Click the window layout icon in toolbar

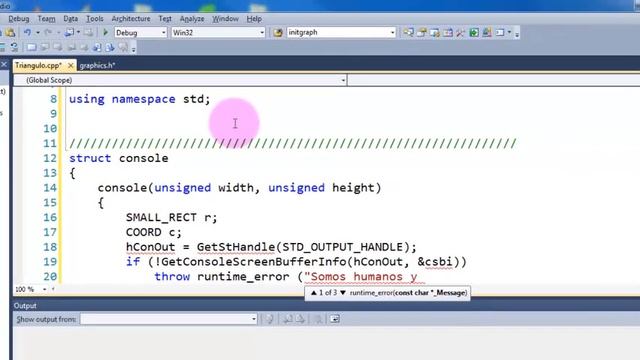[x=500, y=33]
